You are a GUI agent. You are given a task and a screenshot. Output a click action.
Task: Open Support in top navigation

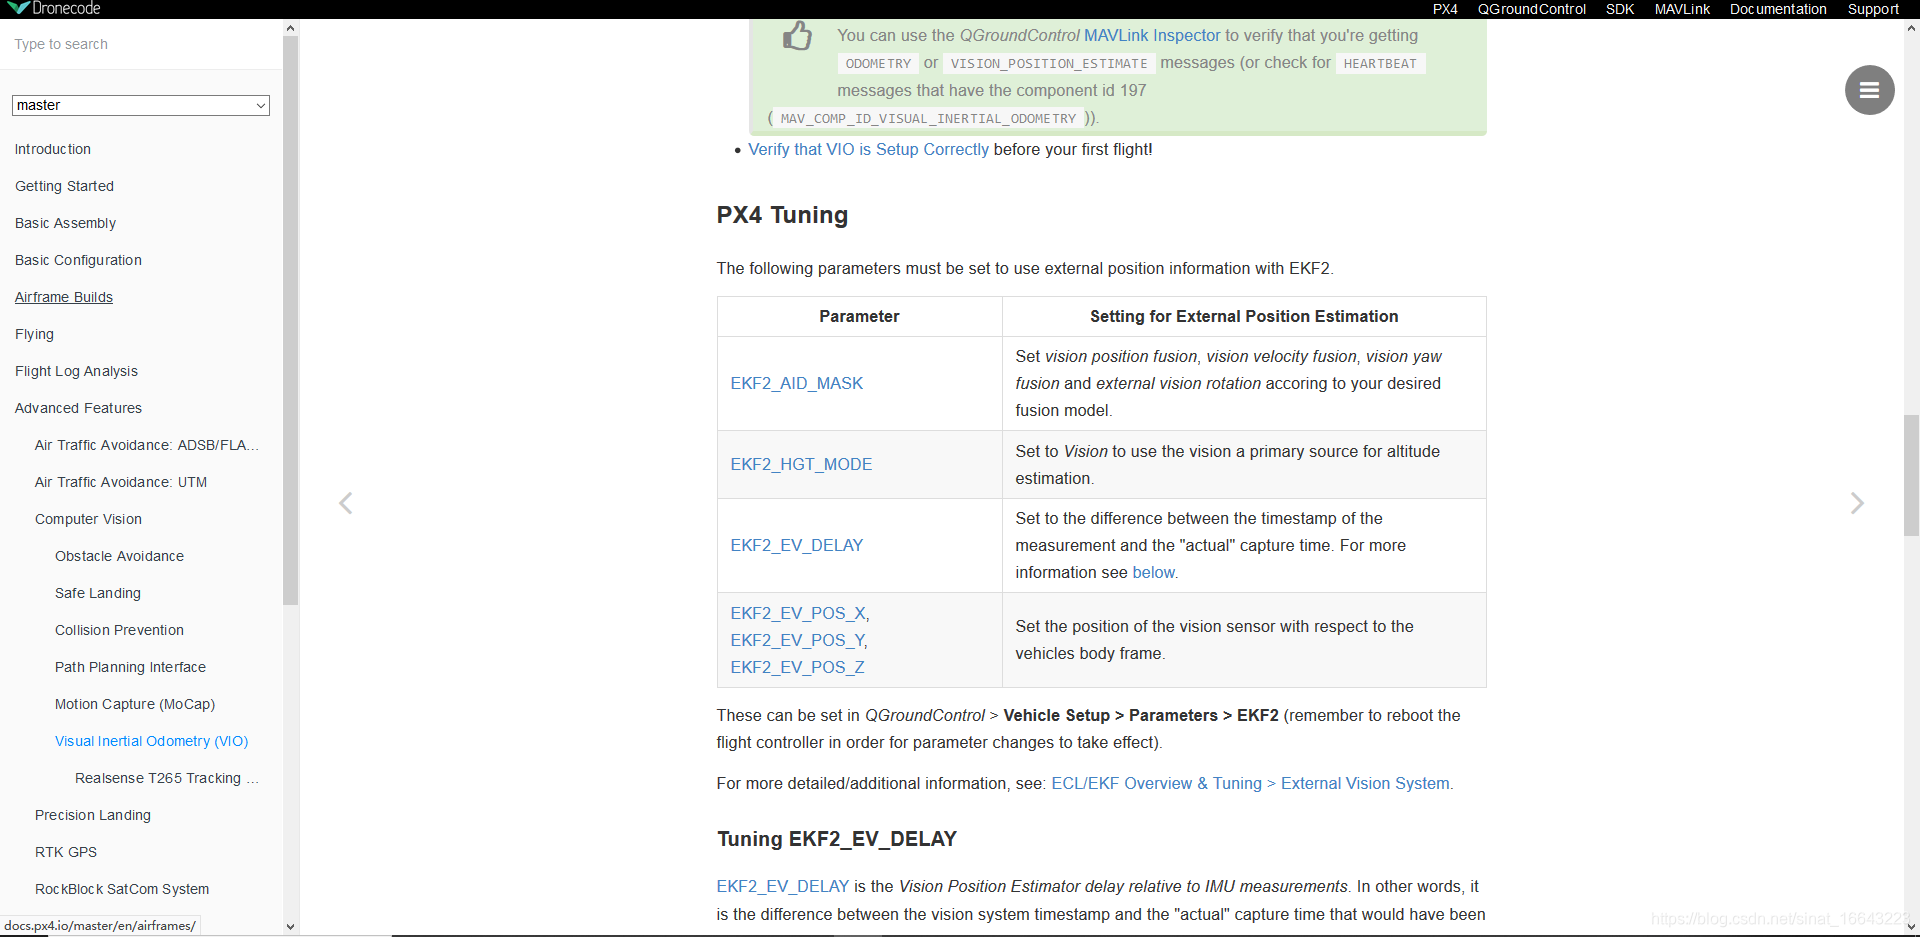1873,9
